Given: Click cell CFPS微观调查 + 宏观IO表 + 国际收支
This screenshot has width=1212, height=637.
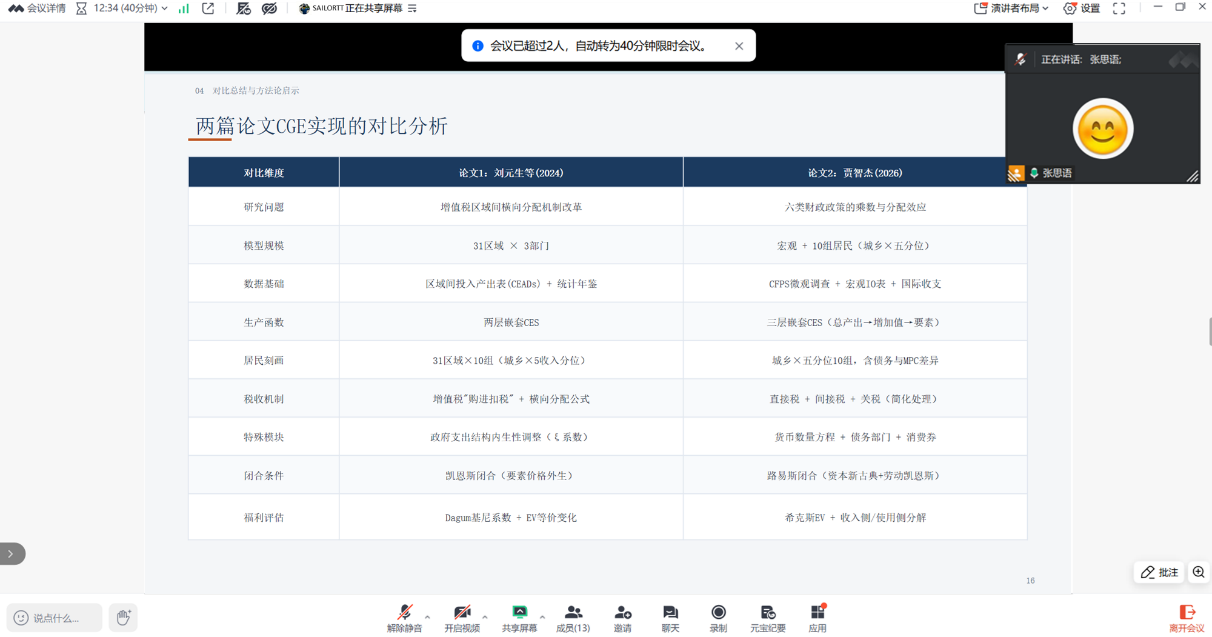Looking at the screenshot, I should [855, 284].
